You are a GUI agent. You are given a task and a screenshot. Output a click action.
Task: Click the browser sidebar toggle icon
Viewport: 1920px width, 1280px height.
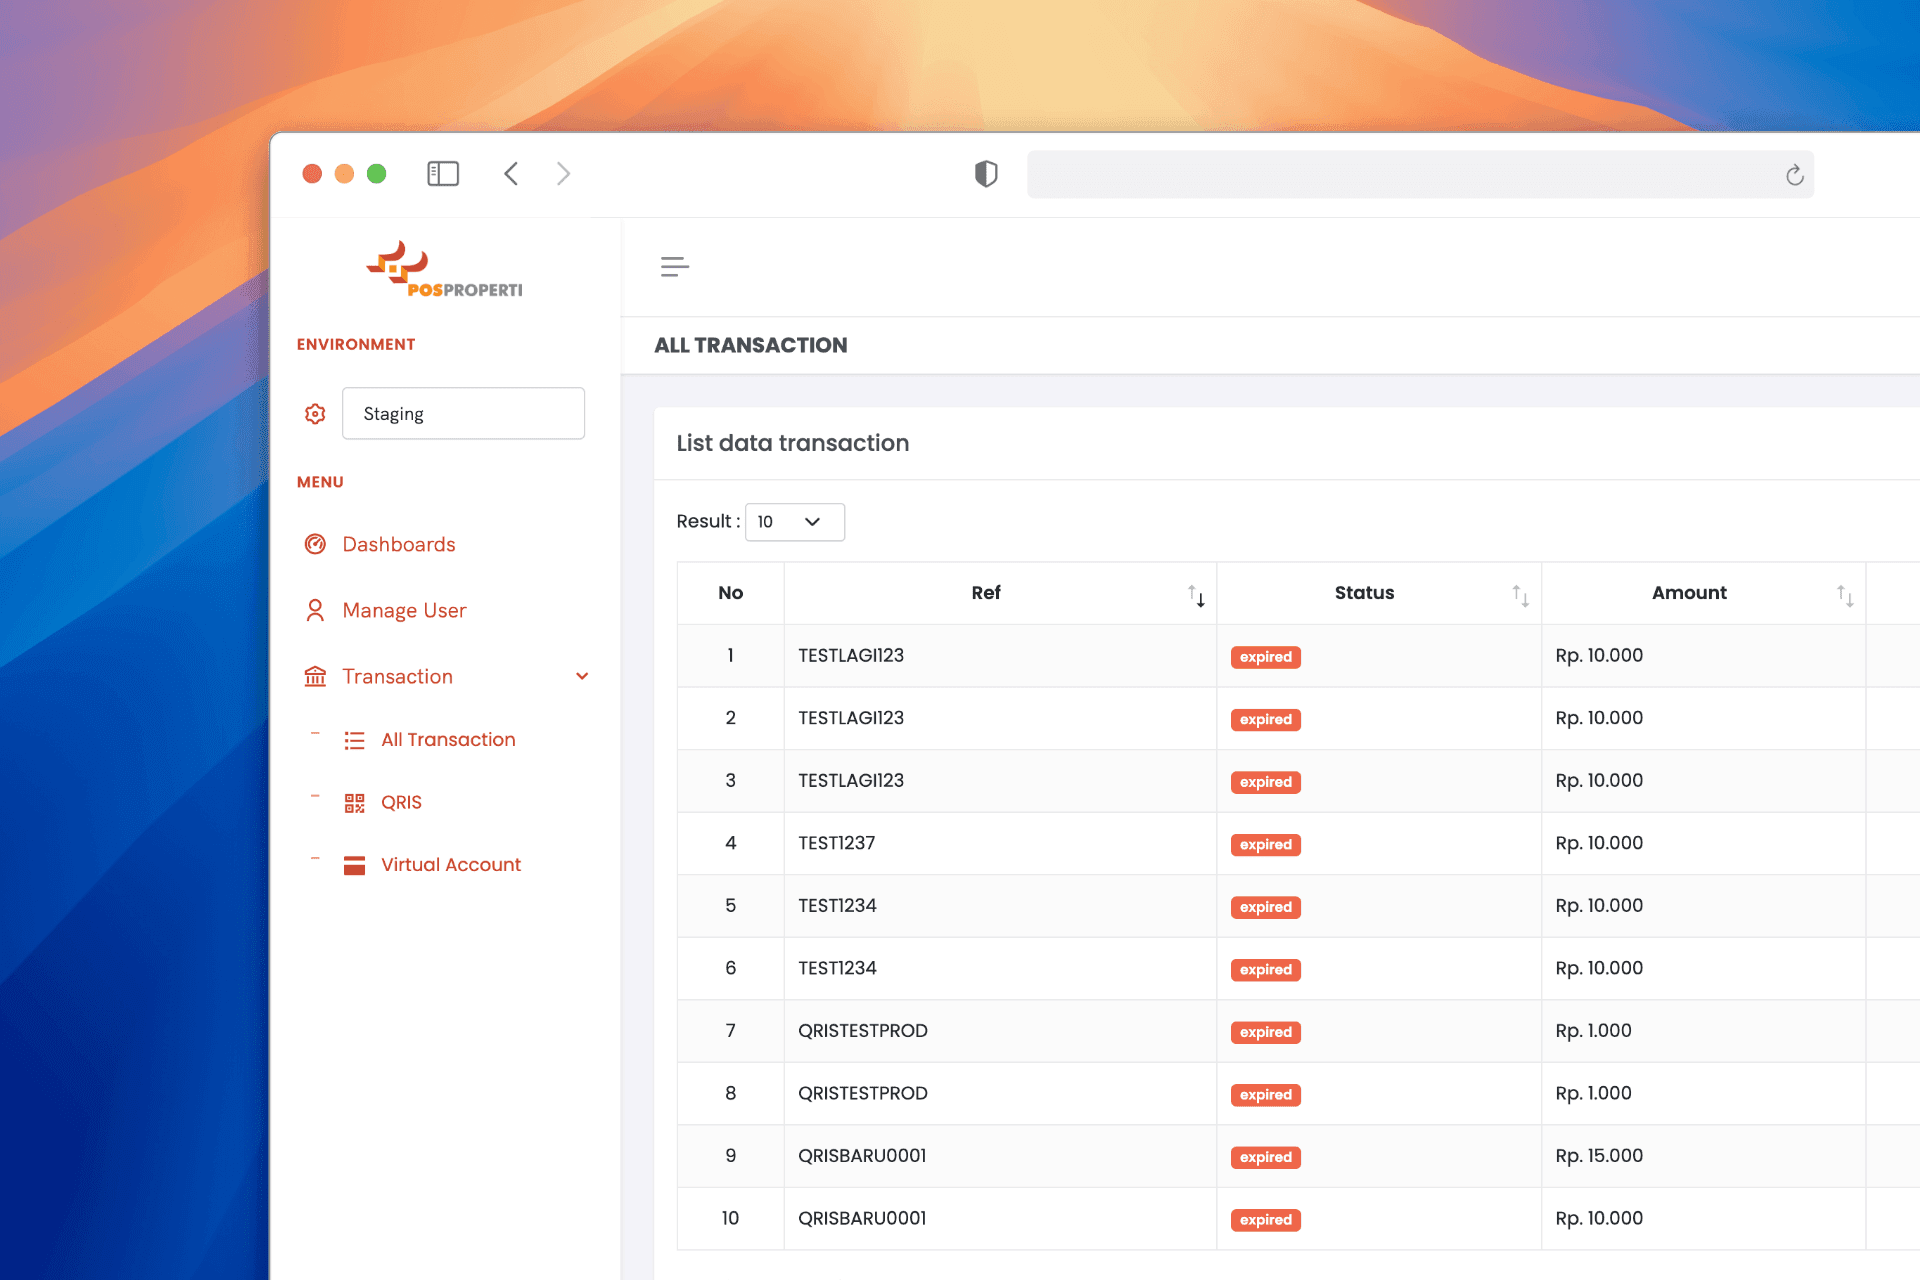[443, 174]
